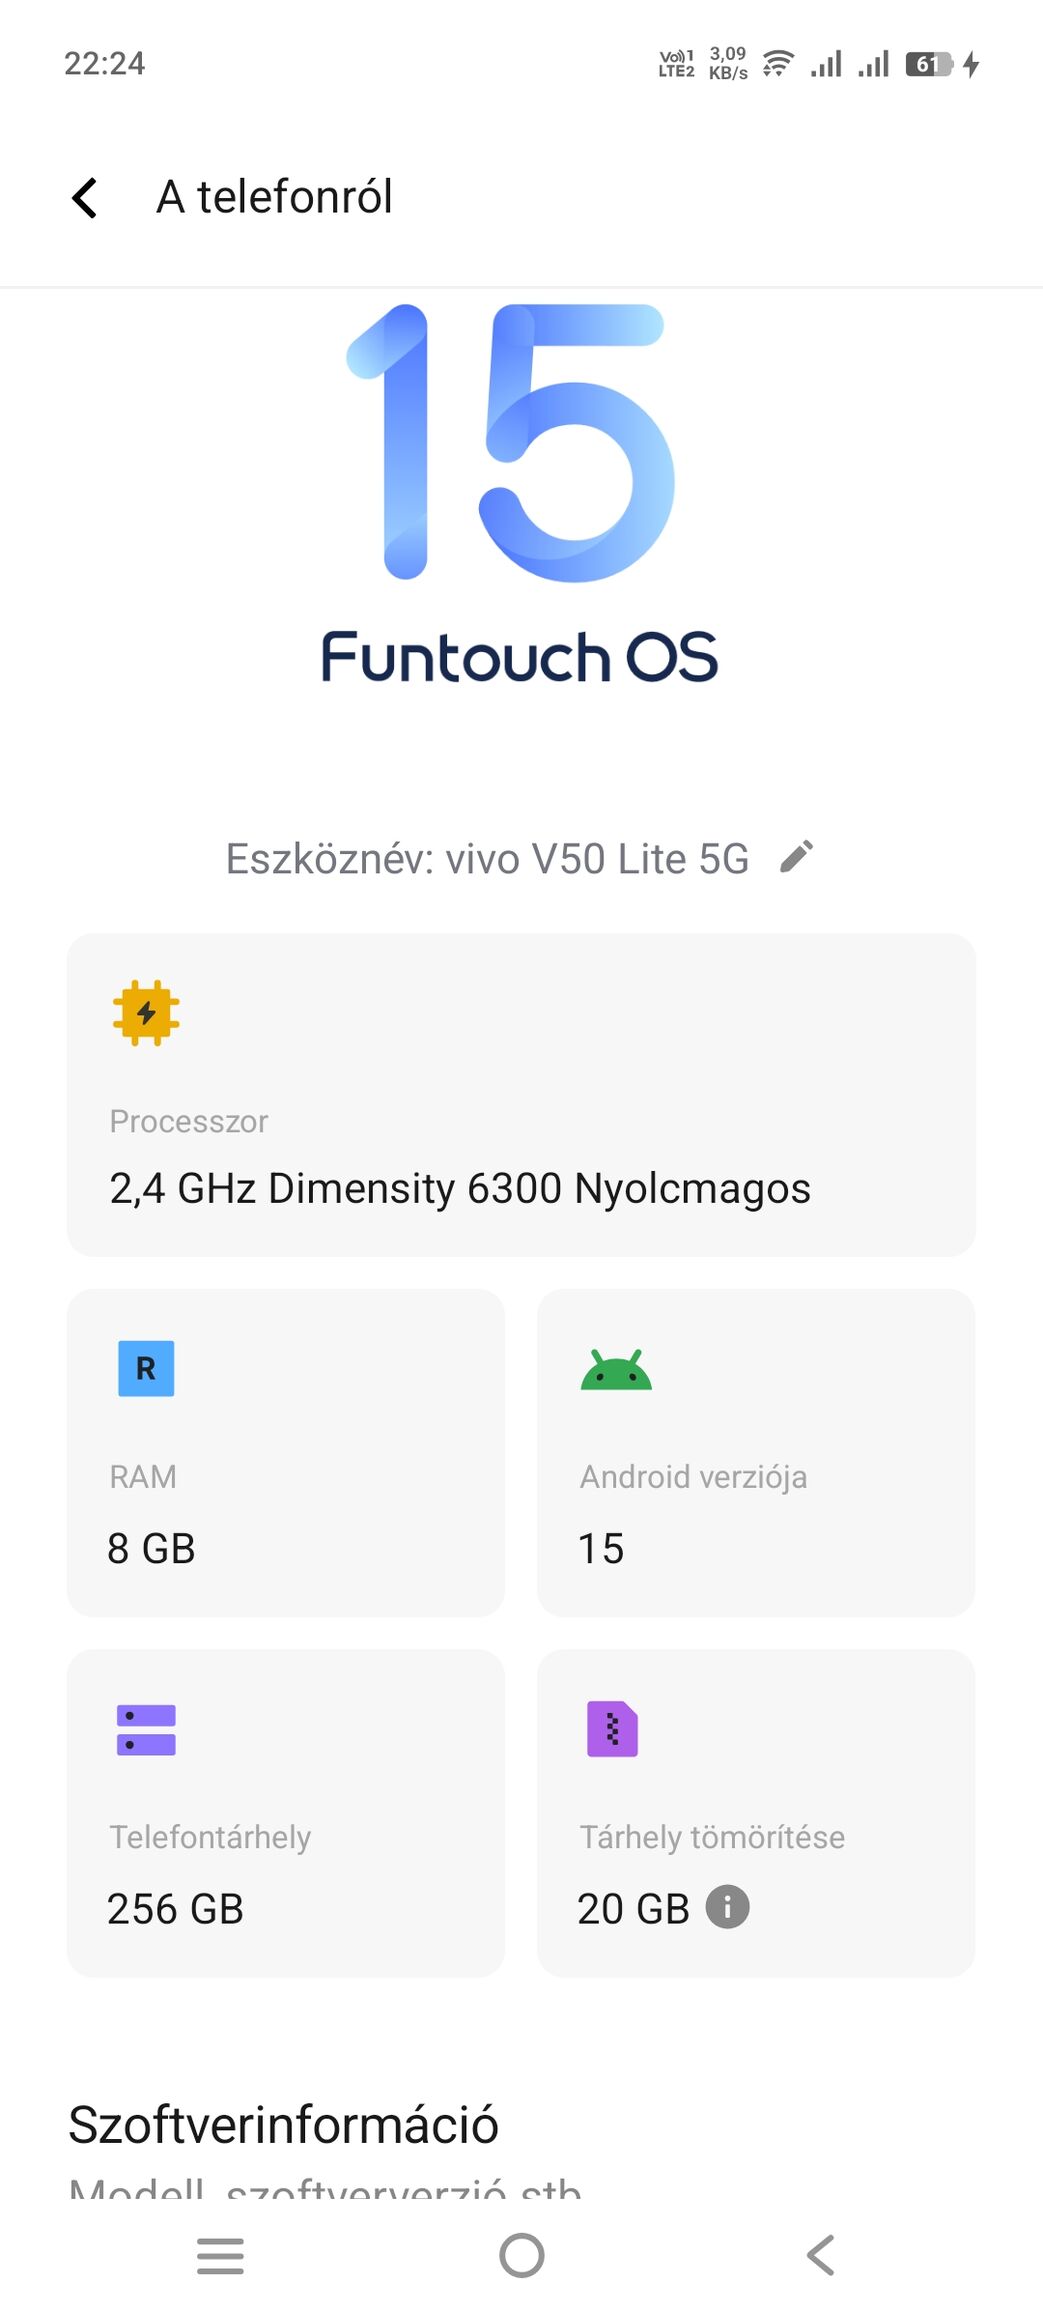Viewport: 1043px width, 2311px height.
Task: Tap the battery indicator in status bar
Action: 929,65
